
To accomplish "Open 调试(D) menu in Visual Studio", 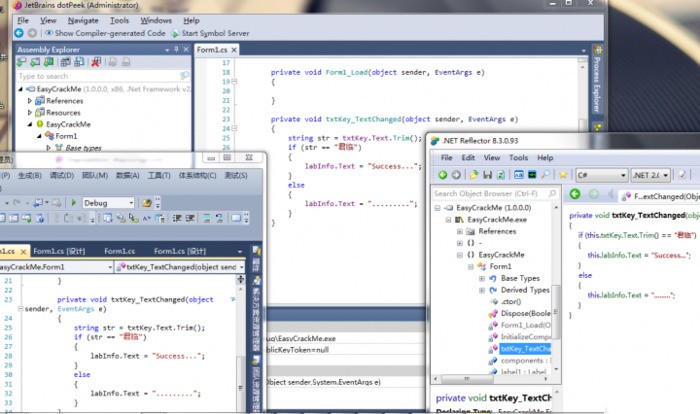I will pos(62,176).
